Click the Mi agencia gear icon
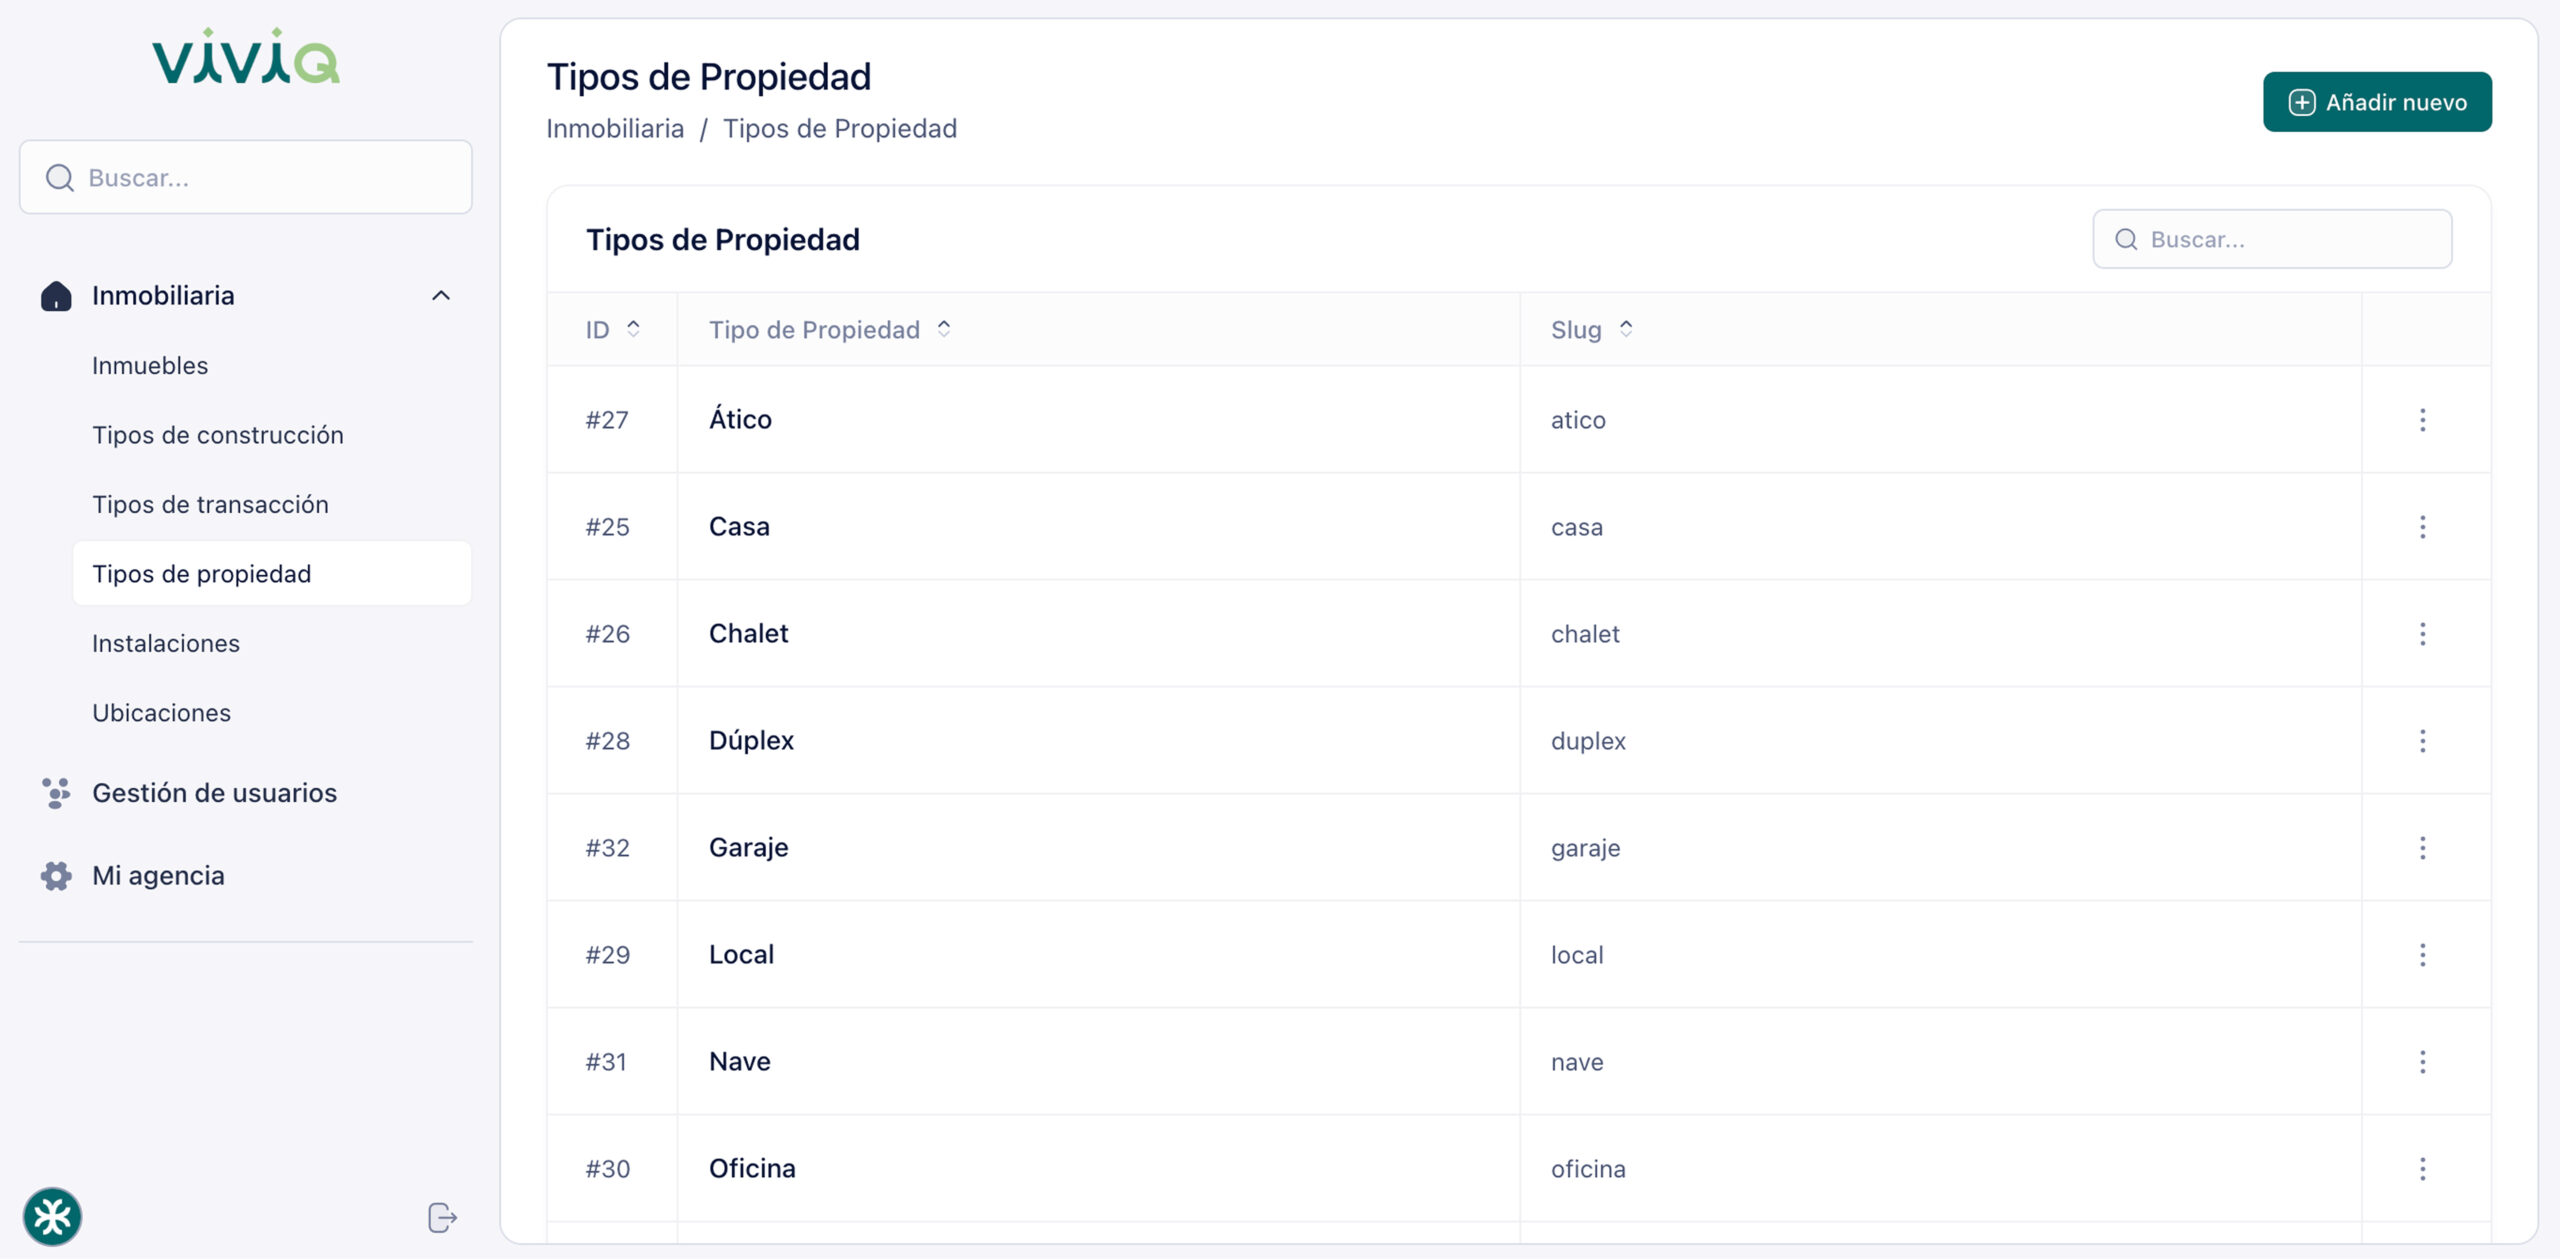Viewport: 2560px width, 1259px height. 56,876
